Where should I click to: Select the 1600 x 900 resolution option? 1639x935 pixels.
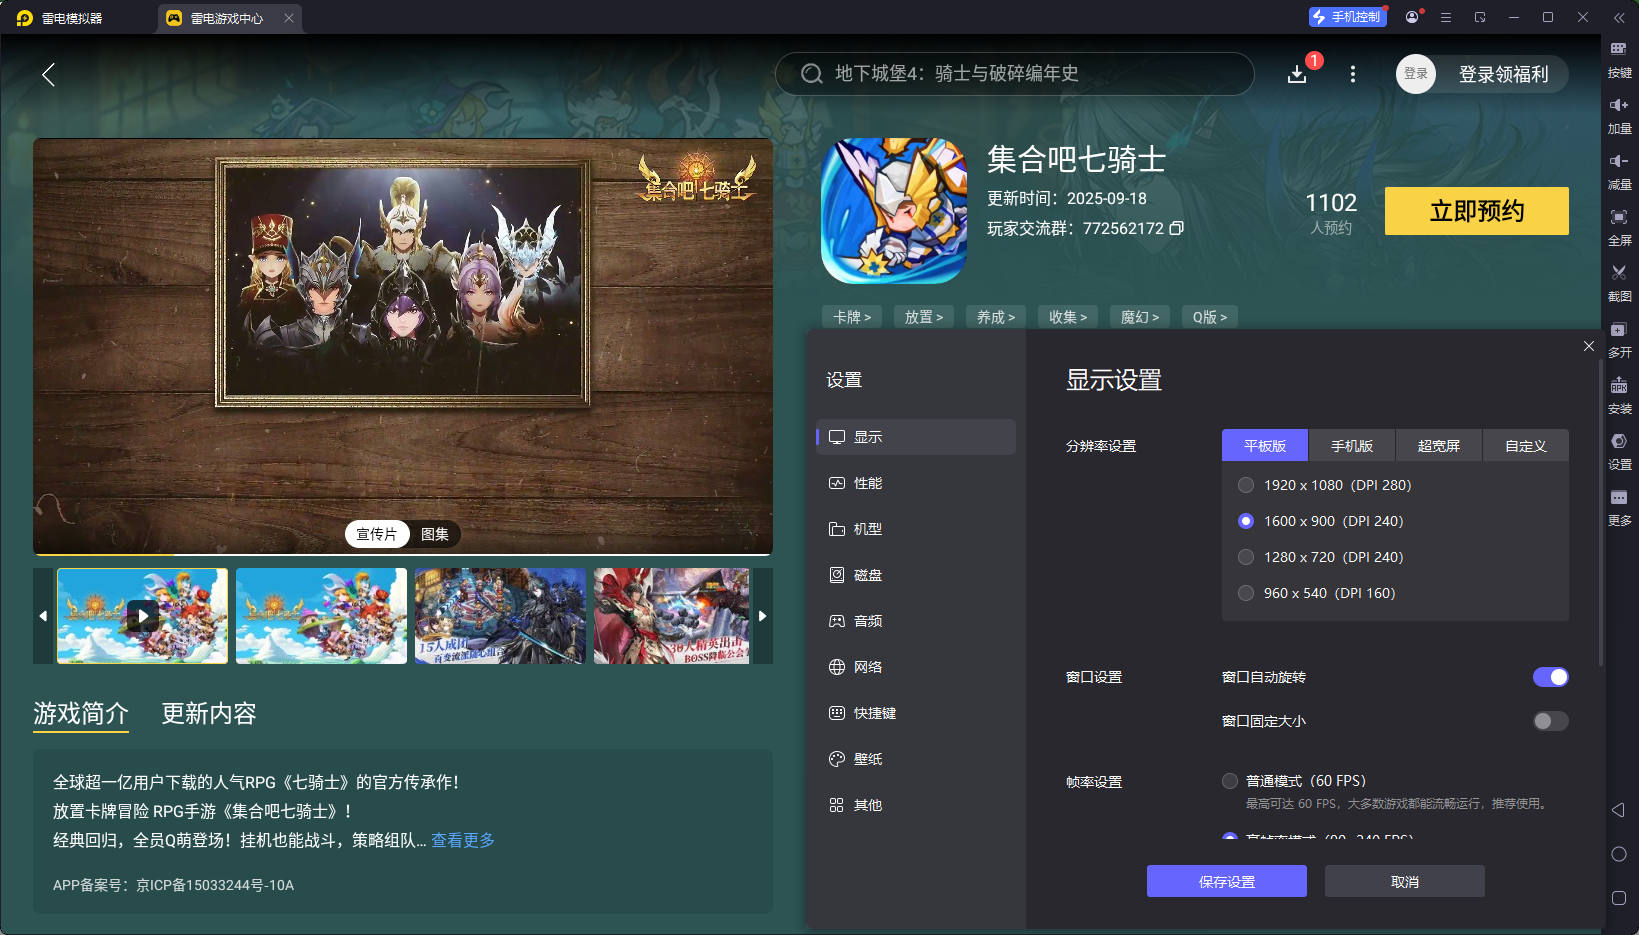pos(1321,521)
